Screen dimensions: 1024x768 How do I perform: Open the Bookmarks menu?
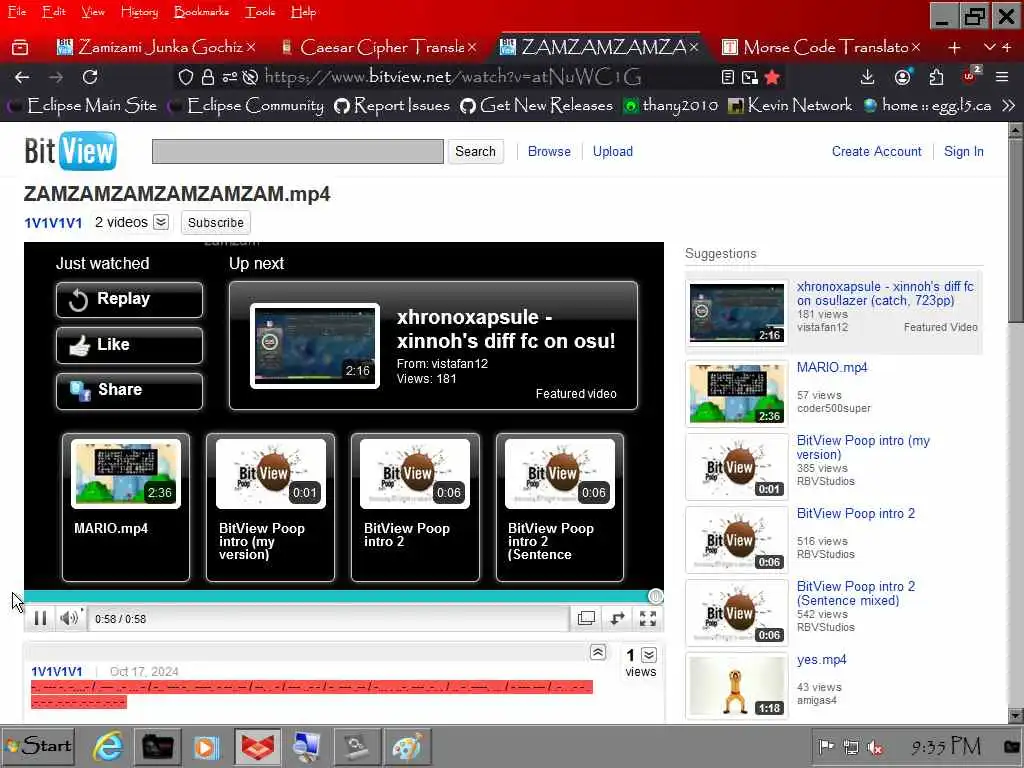tap(201, 12)
